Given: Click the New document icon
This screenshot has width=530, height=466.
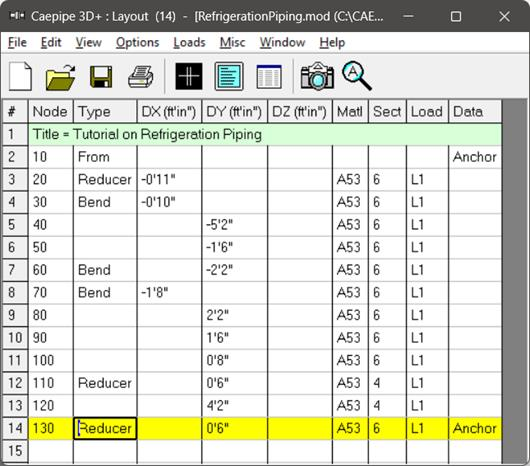Looking at the screenshot, I should (20, 77).
